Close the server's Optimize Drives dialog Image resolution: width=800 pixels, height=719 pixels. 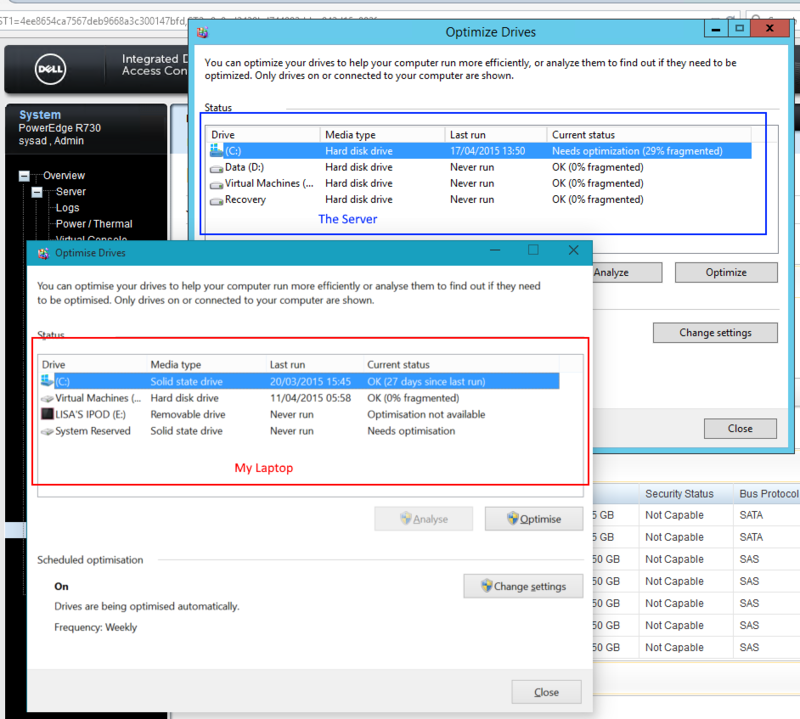[740, 428]
